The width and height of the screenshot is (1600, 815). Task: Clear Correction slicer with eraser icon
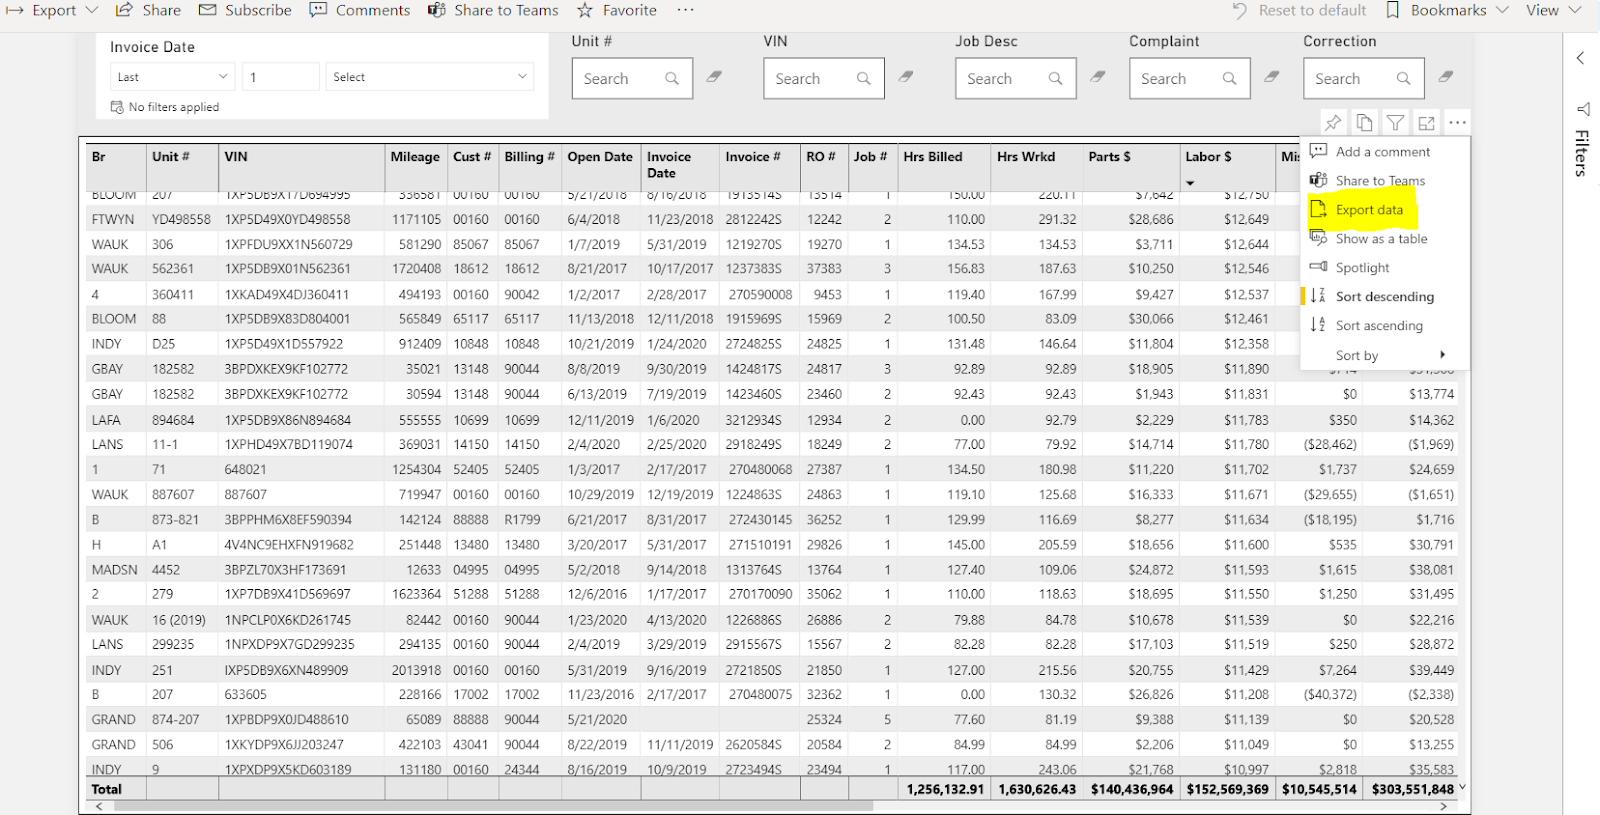click(1446, 76)
